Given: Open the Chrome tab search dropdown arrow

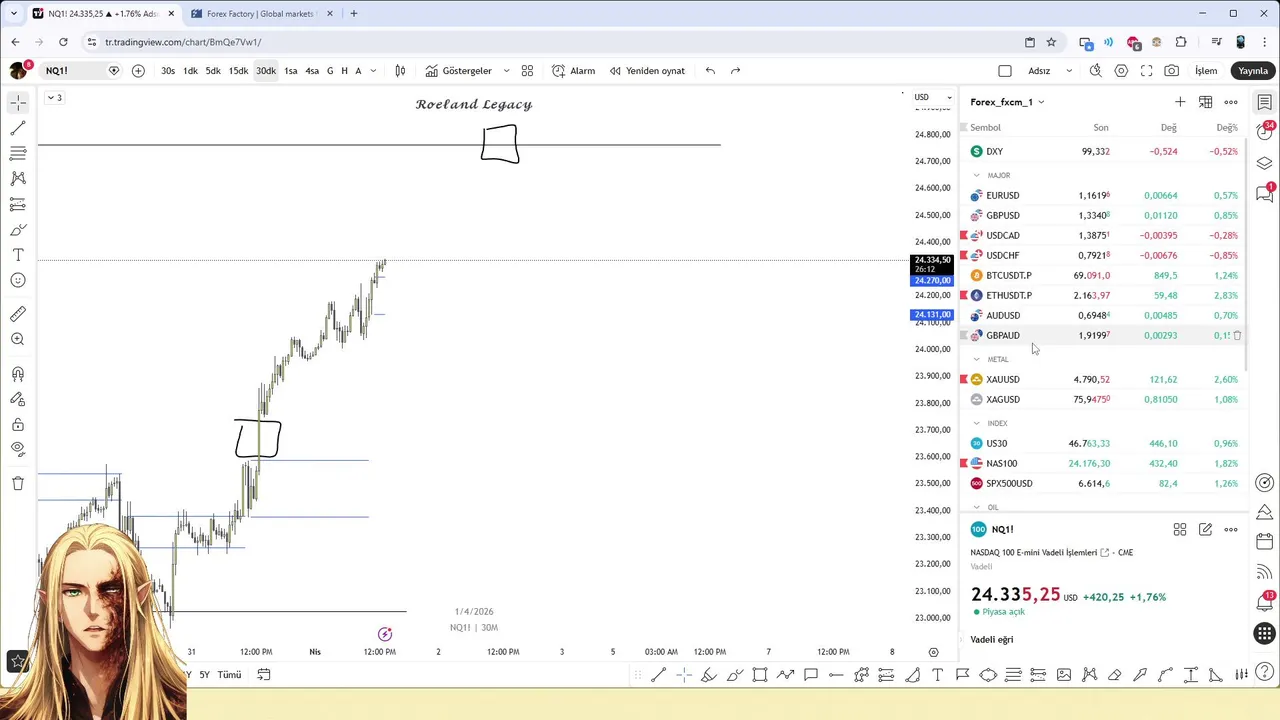Looking at the screenshot, I should tap(13, 14).
